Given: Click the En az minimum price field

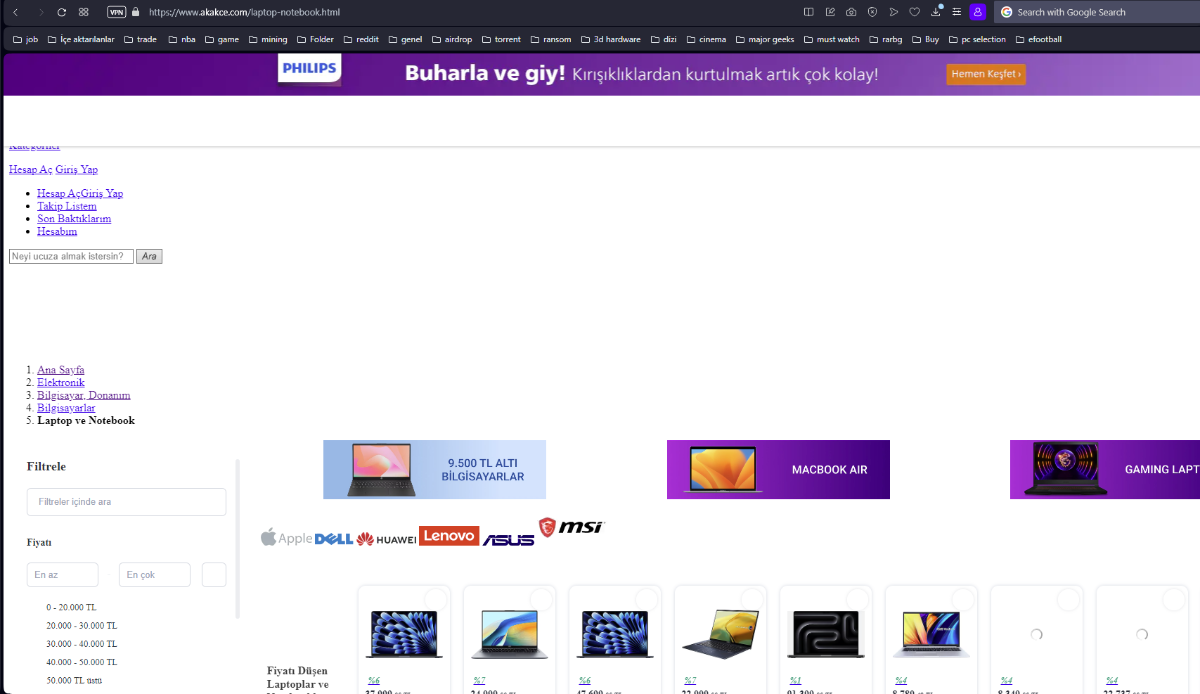Looking at the screenshot, I should (62, 575).
